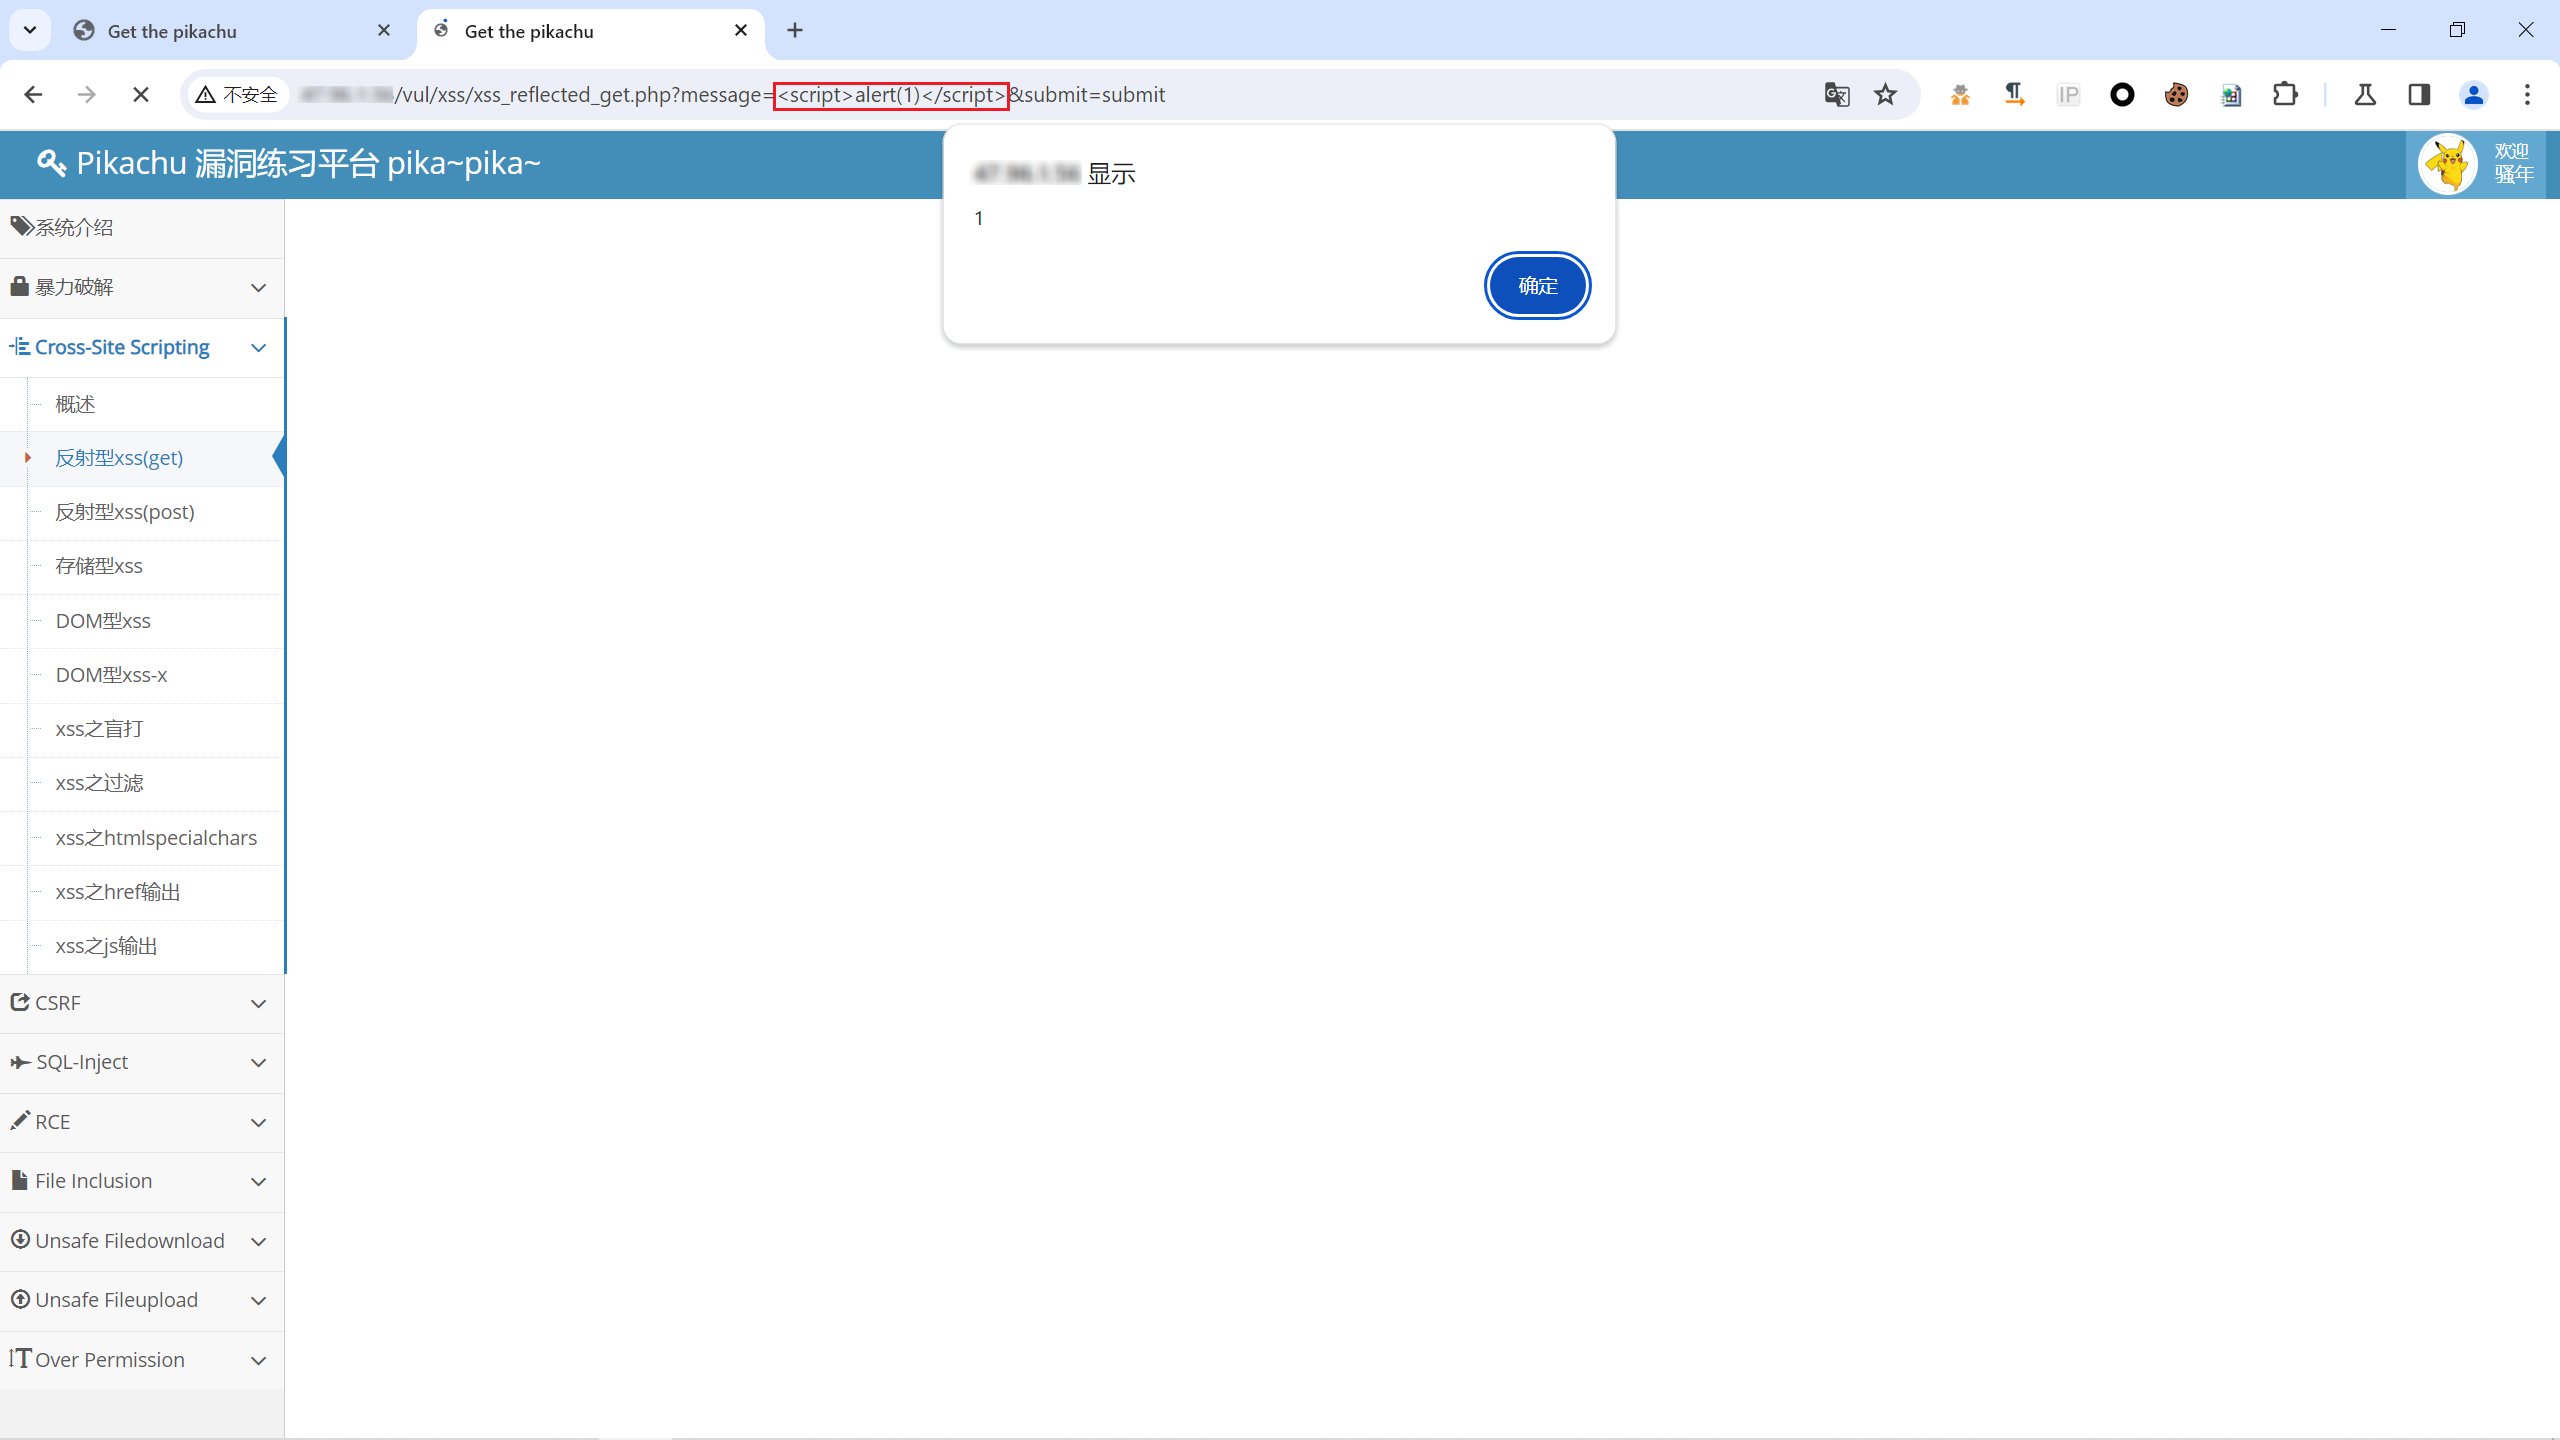Click the Pikachu magnifier logo in the header

(51, 163)
